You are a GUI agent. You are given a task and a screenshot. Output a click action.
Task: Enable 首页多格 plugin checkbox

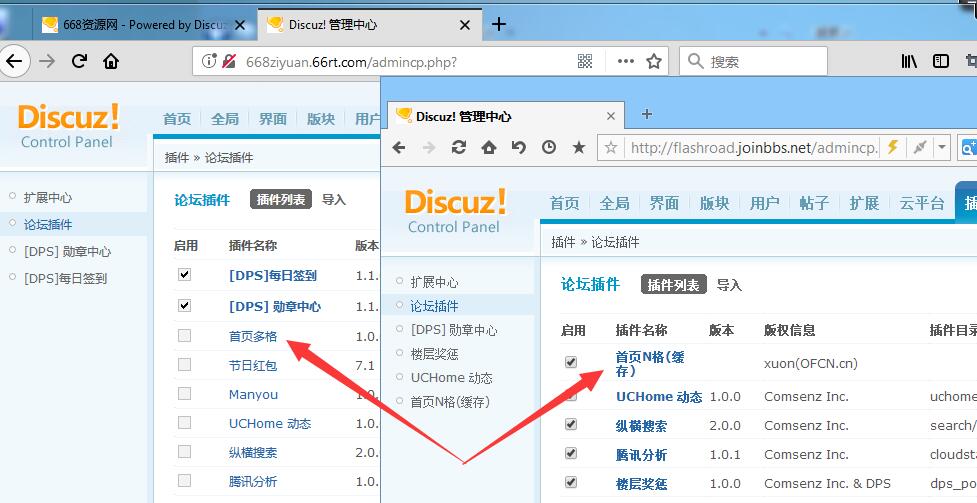[x=184, y=336]
